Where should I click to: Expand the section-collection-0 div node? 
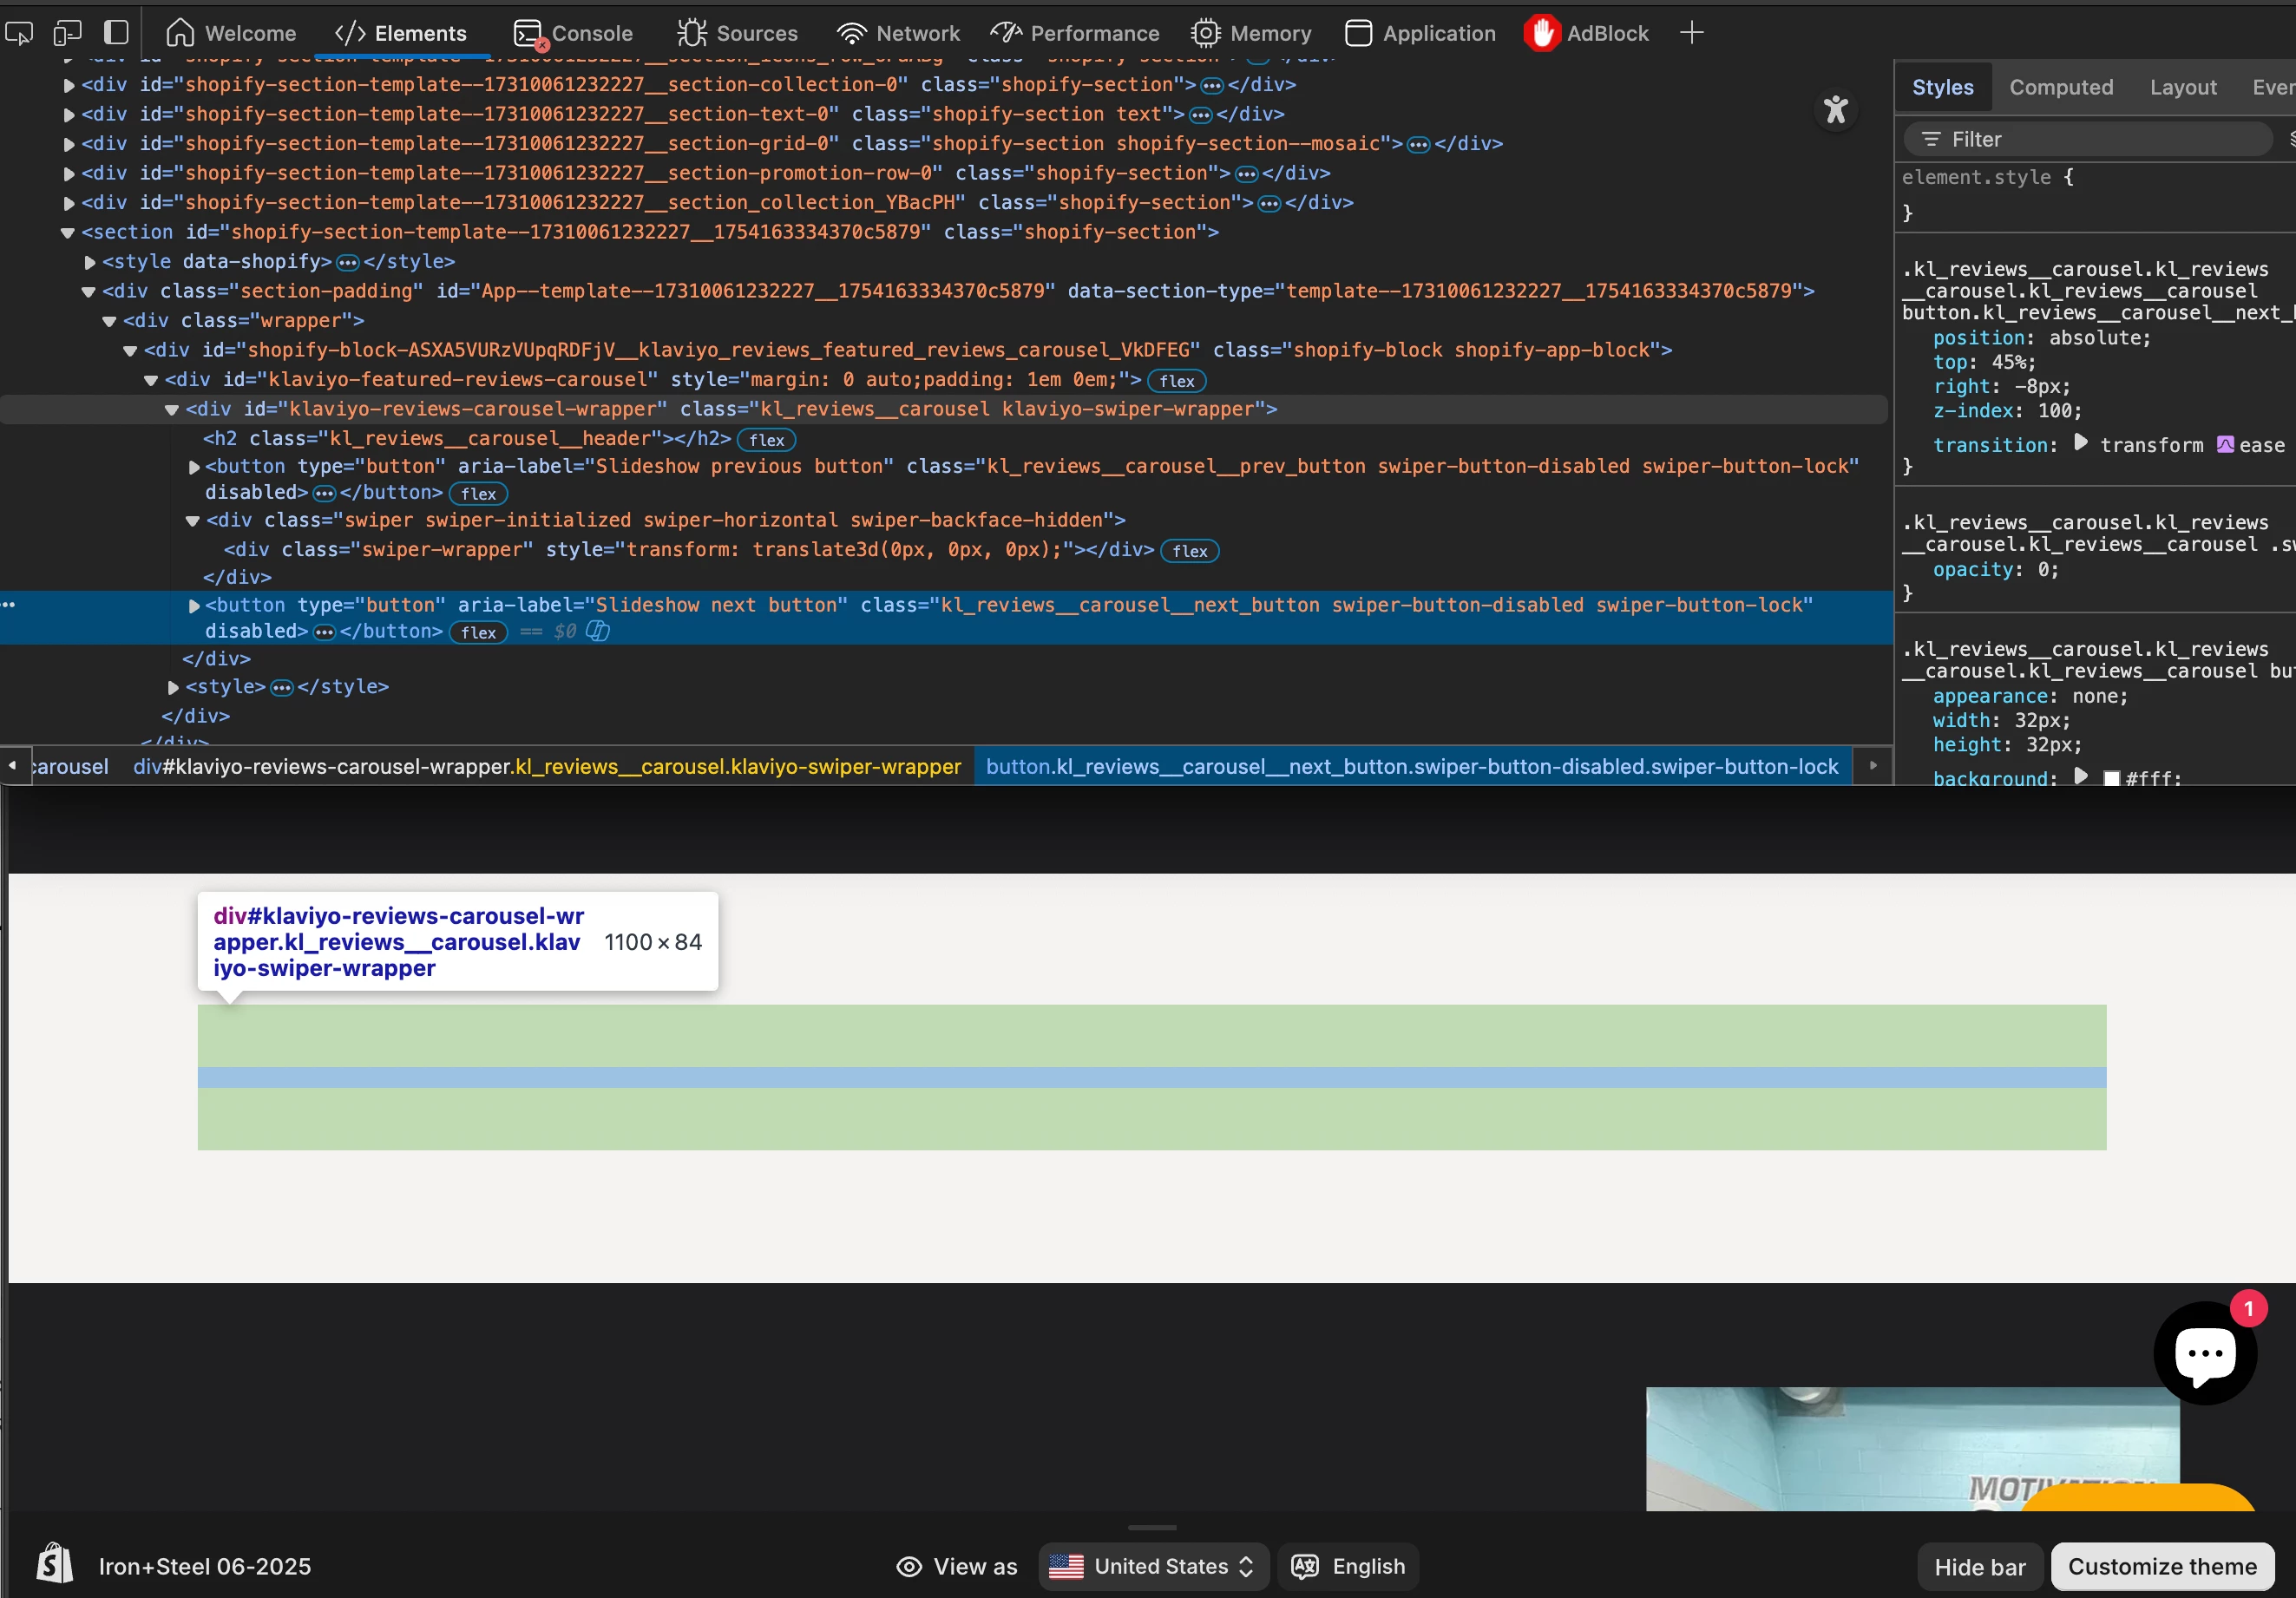(x=69, y=85)
